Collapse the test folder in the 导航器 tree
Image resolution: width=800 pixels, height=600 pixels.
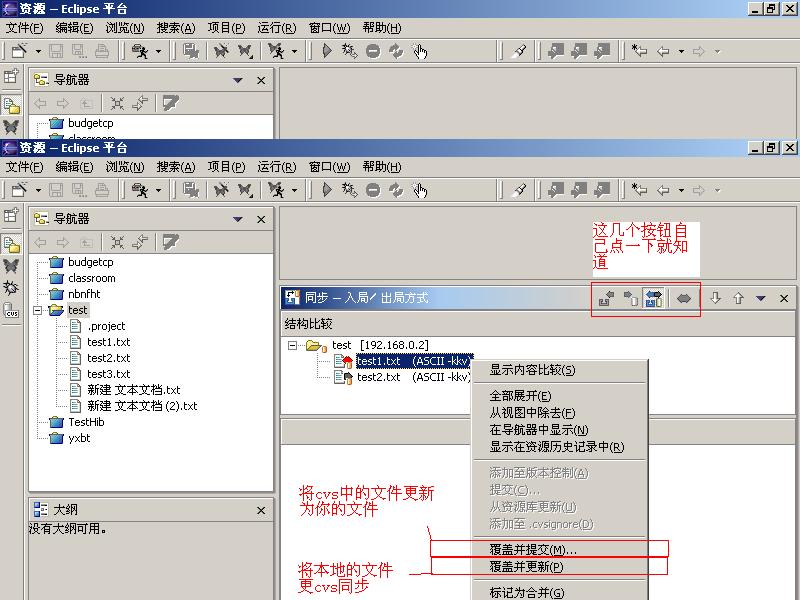tap(37, 310)
